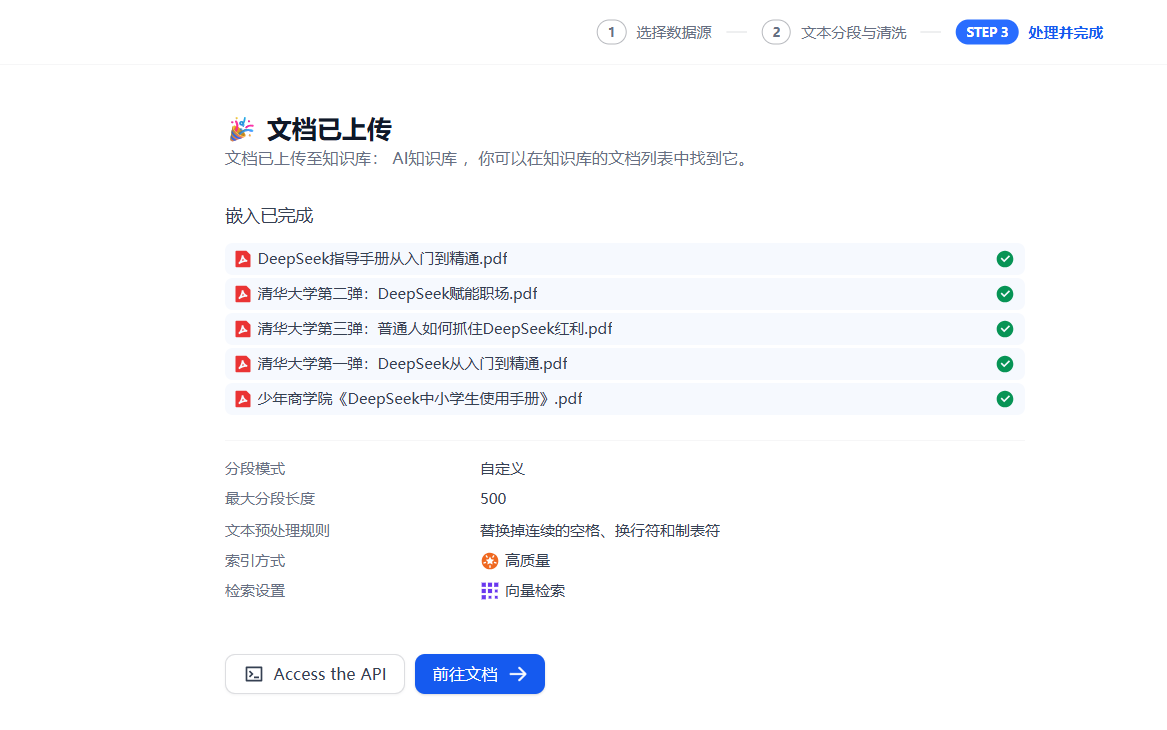Go to 文本分段与清洗 step label
1167x730 pixels.
pyautogui.click(x=854, y=33)
